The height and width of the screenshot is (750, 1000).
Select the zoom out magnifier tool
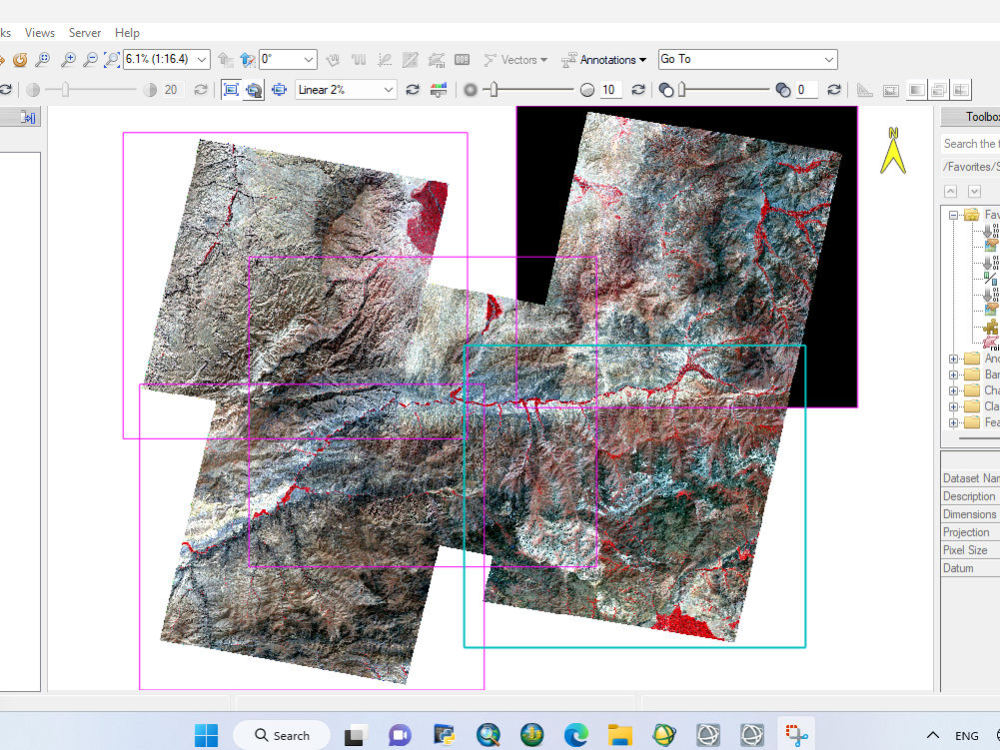90,60
